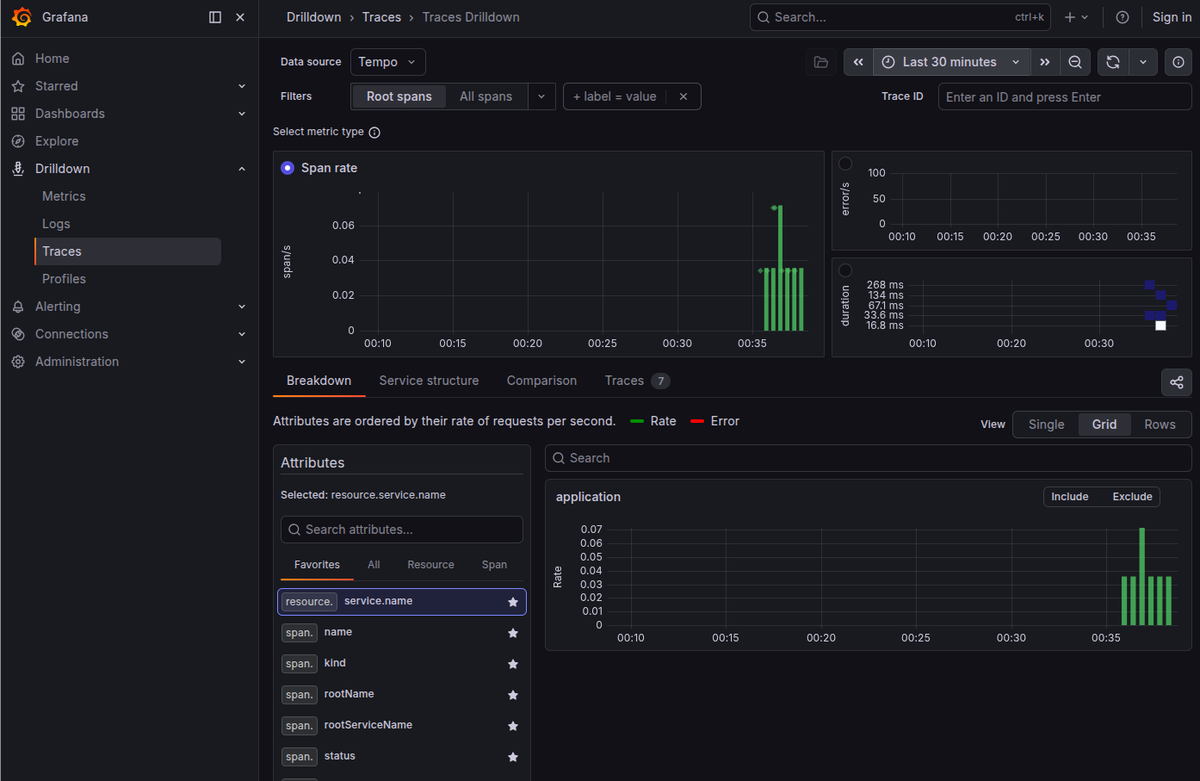The image size is (1200, 781).
Task: Open the Tempo data source dropdown
Action: pyautogui.click(x=388, y=62)
